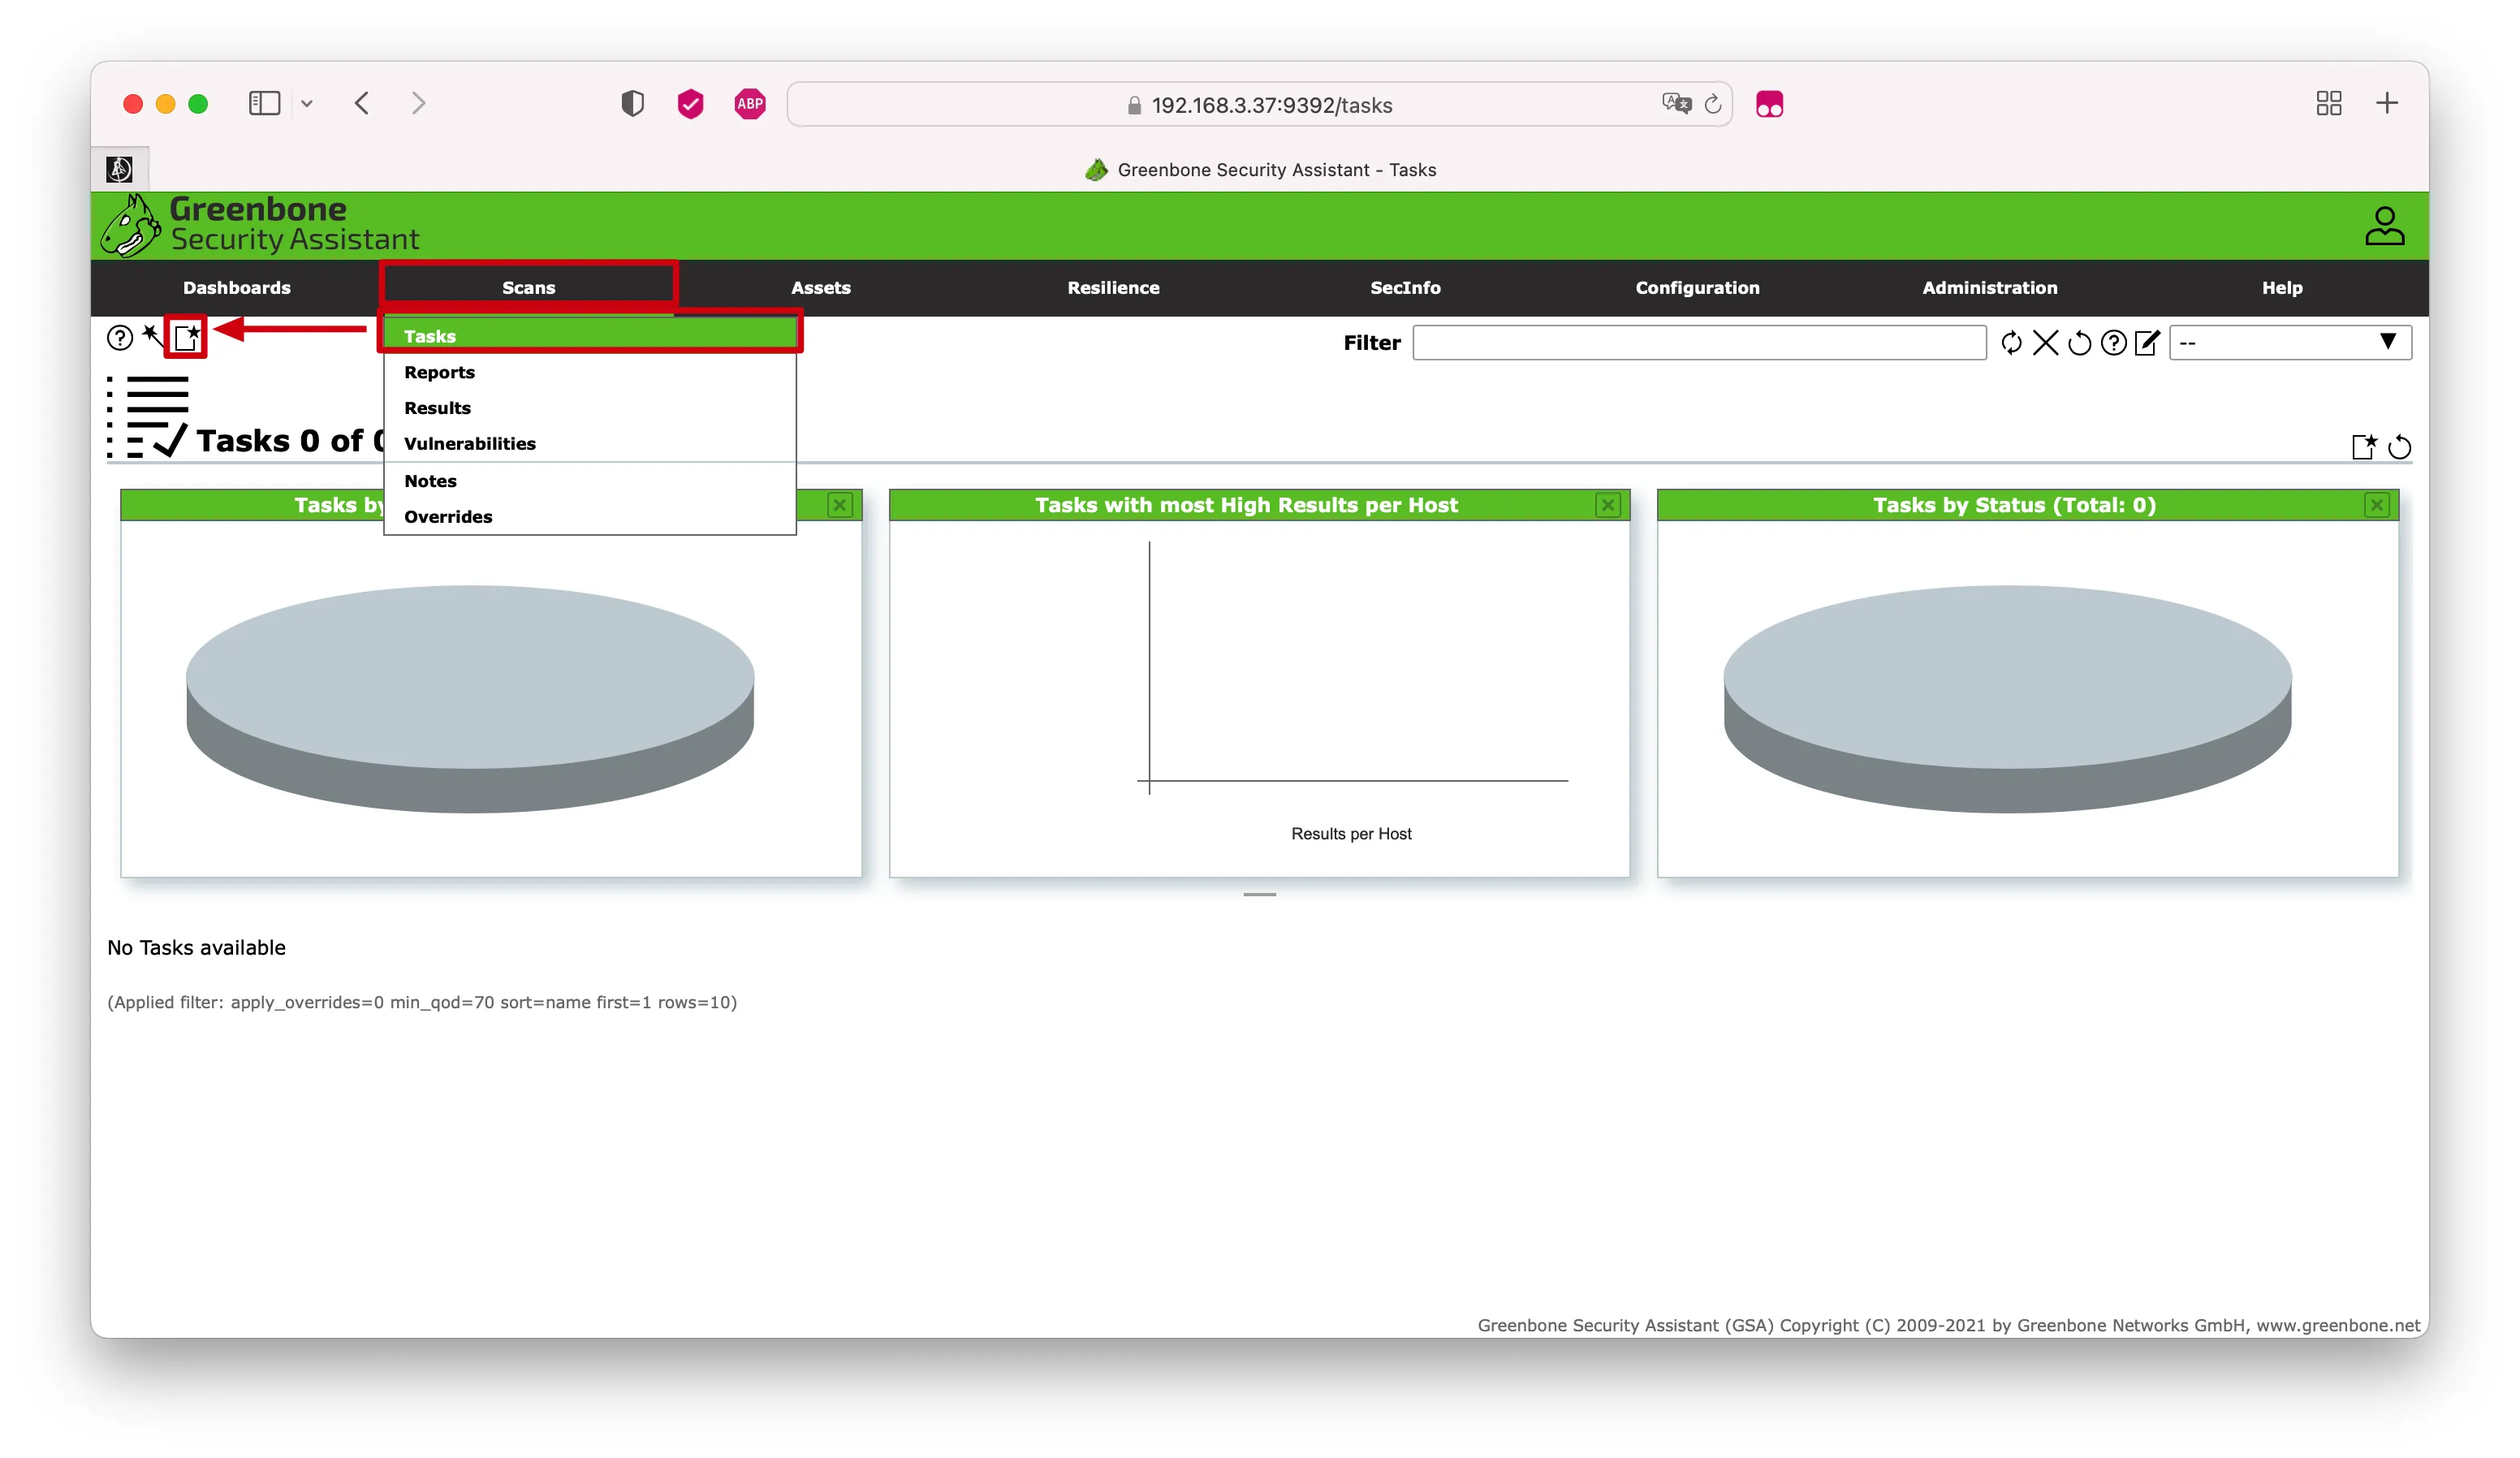Click the update filter refresh icon
This screenshot has width=2520, height=1458.
coord(2011,343)
